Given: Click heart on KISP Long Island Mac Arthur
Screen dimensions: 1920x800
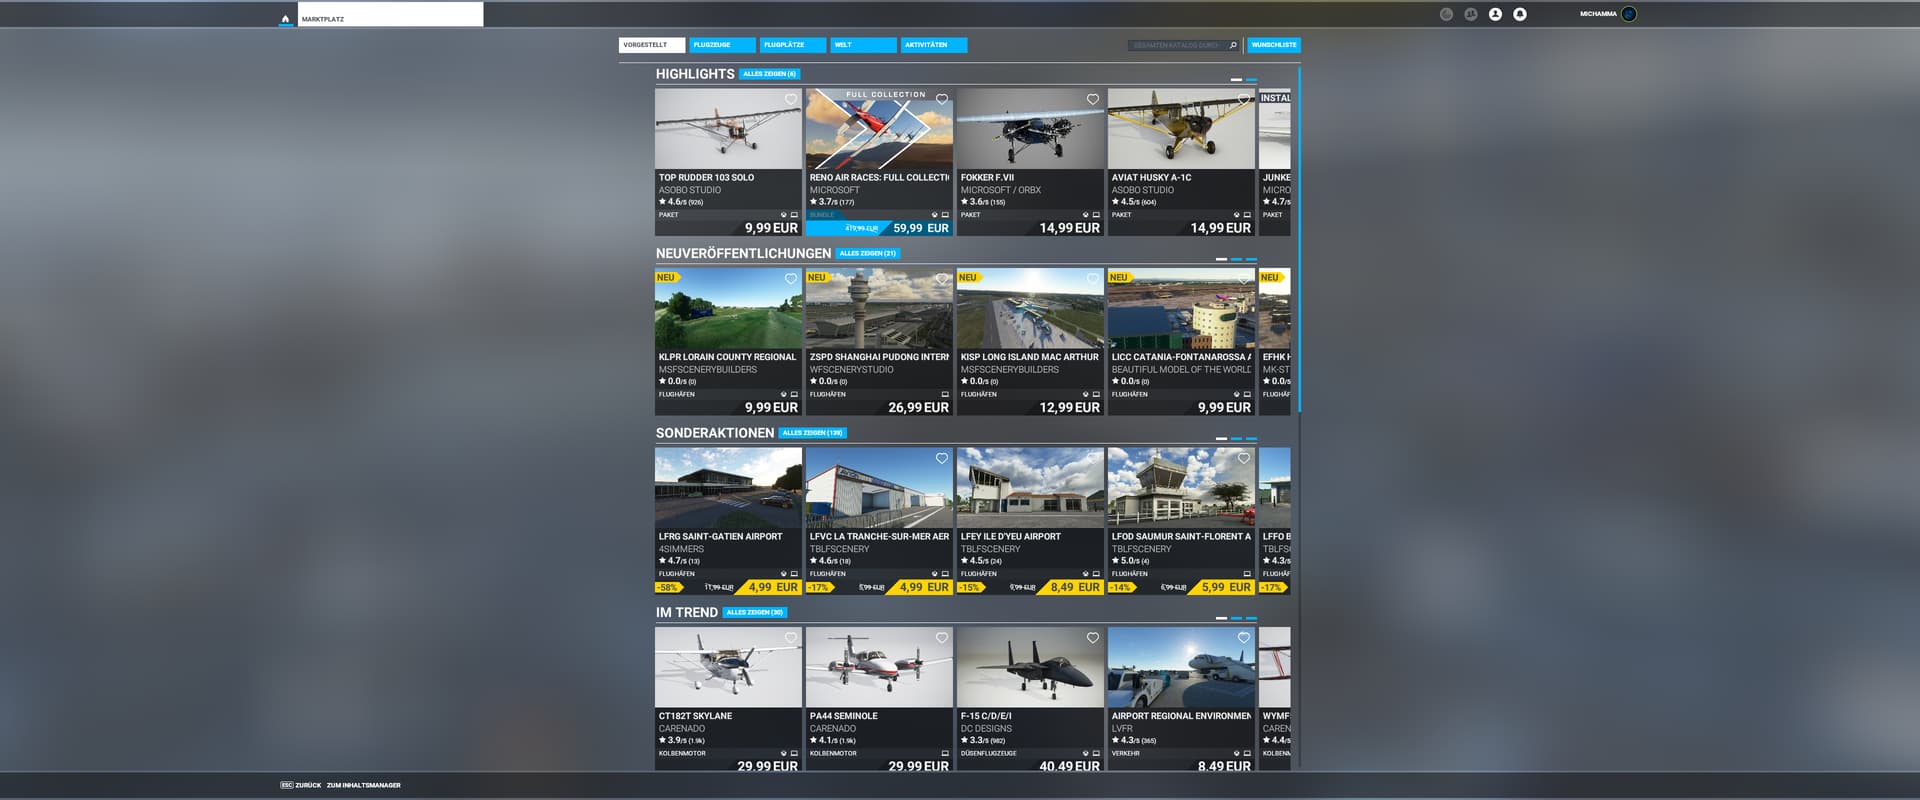Looking at the screenshot, I should click(x=1093, y=279).
